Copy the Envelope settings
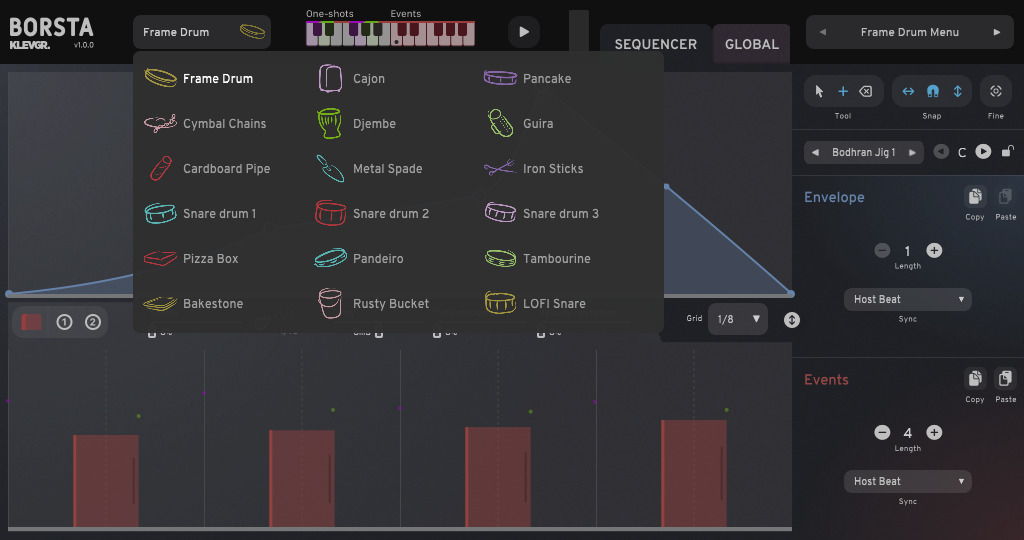The height and width of the screenshot is (540, 1024). point(975,197)
